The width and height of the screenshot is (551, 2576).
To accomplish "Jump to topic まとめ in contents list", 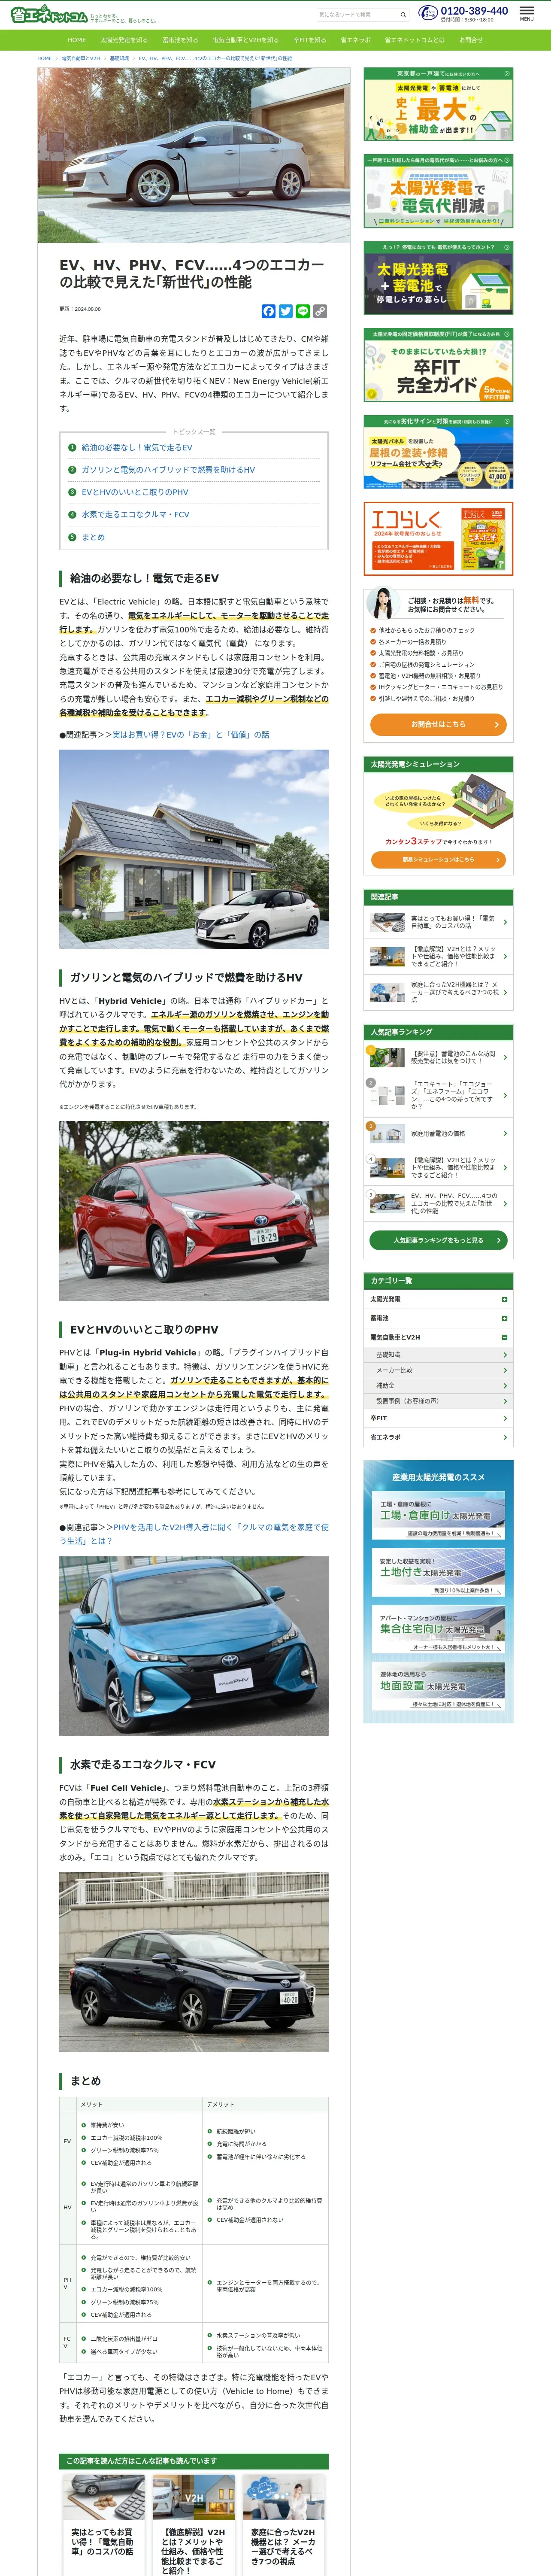I will (x=93, y=537).
